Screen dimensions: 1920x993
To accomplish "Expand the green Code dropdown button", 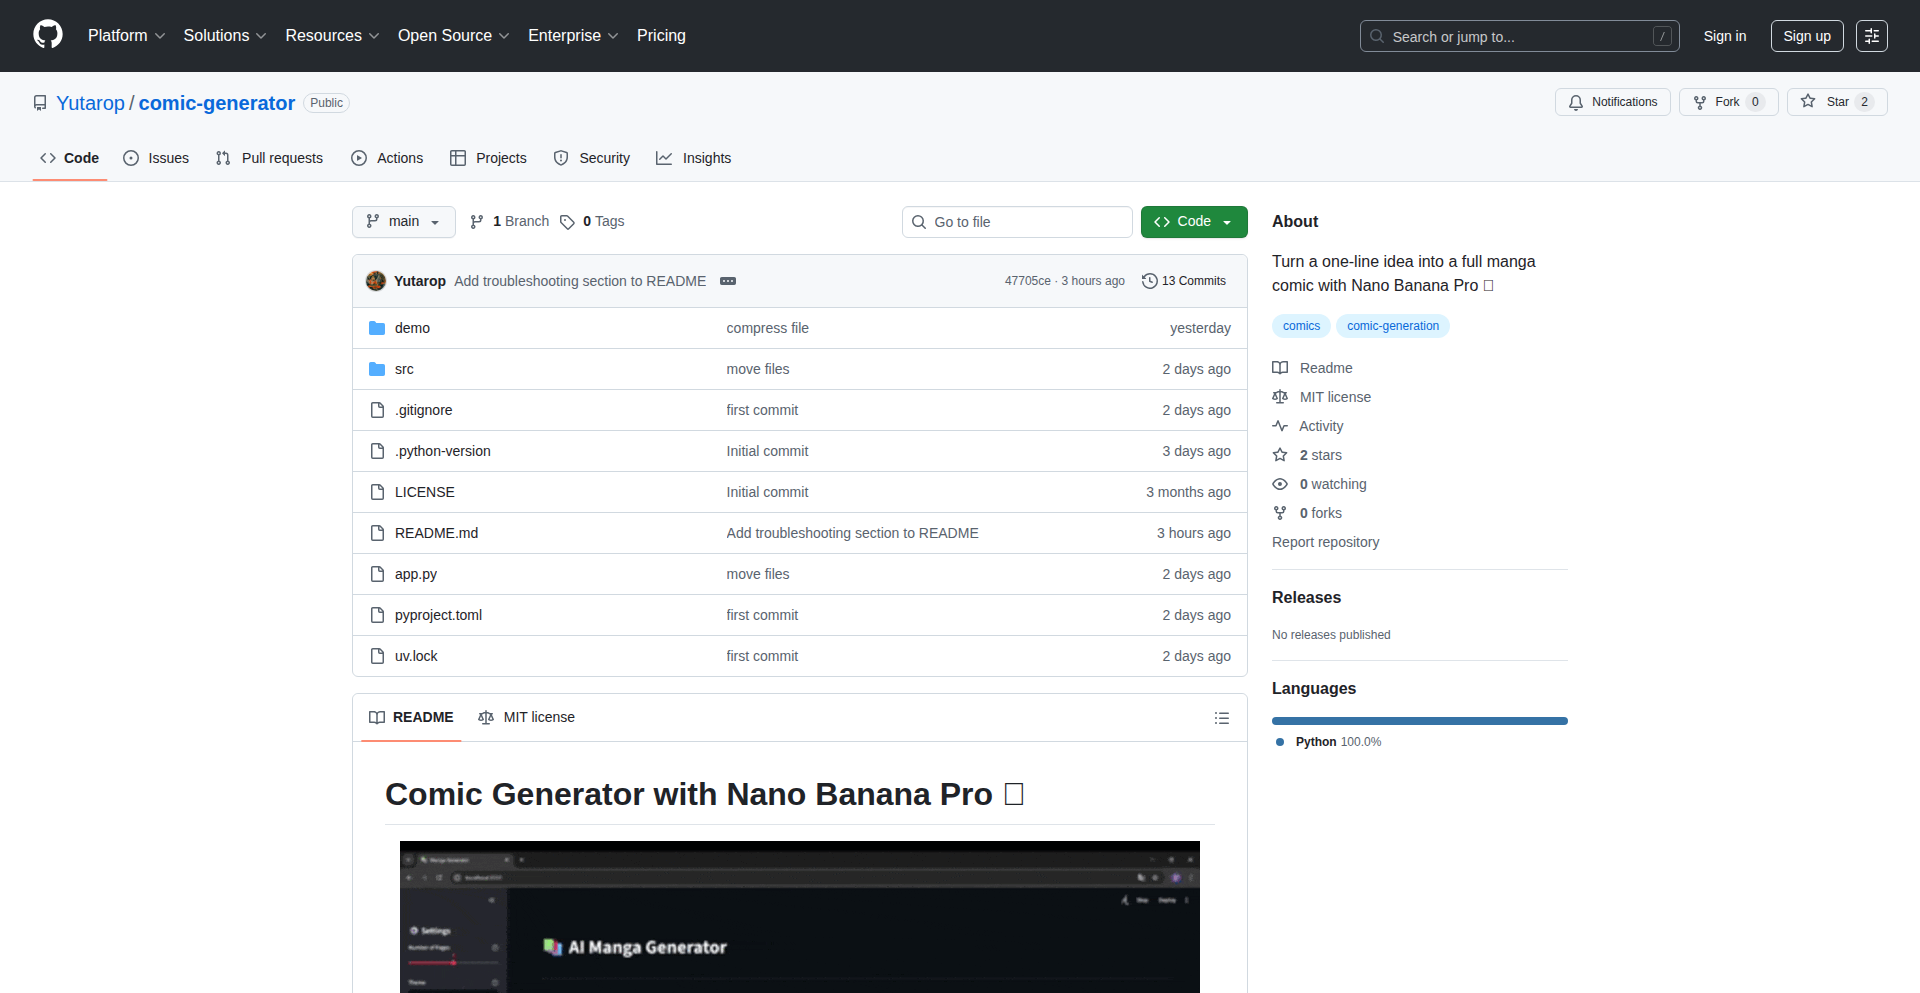I will point(1193,222).
